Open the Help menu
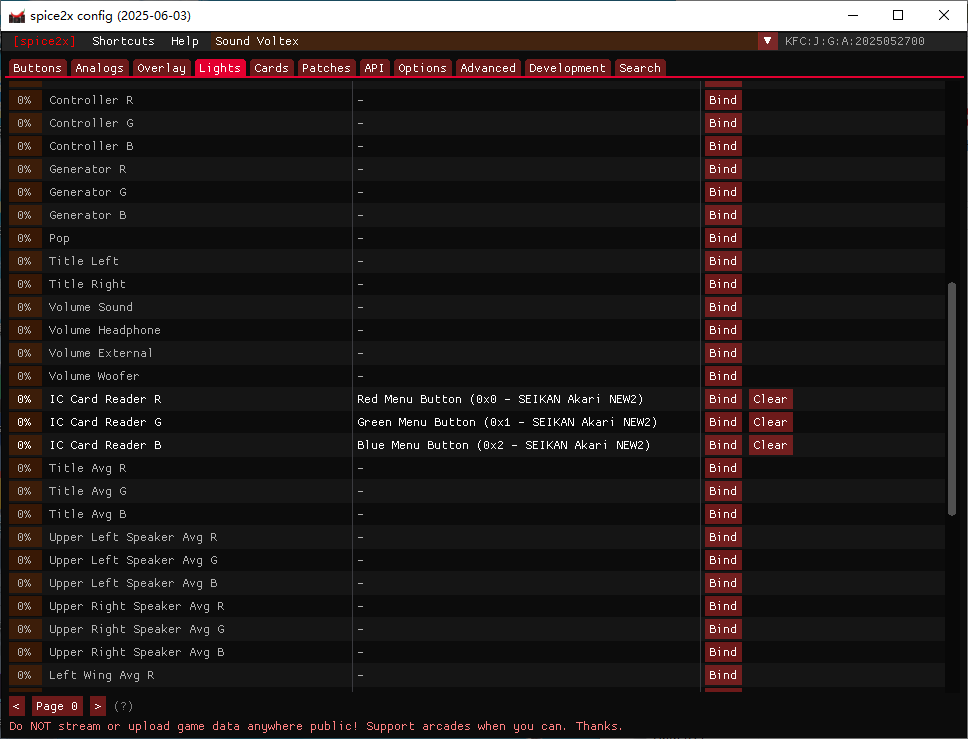The image size is (968, 739). coord(185,41)
